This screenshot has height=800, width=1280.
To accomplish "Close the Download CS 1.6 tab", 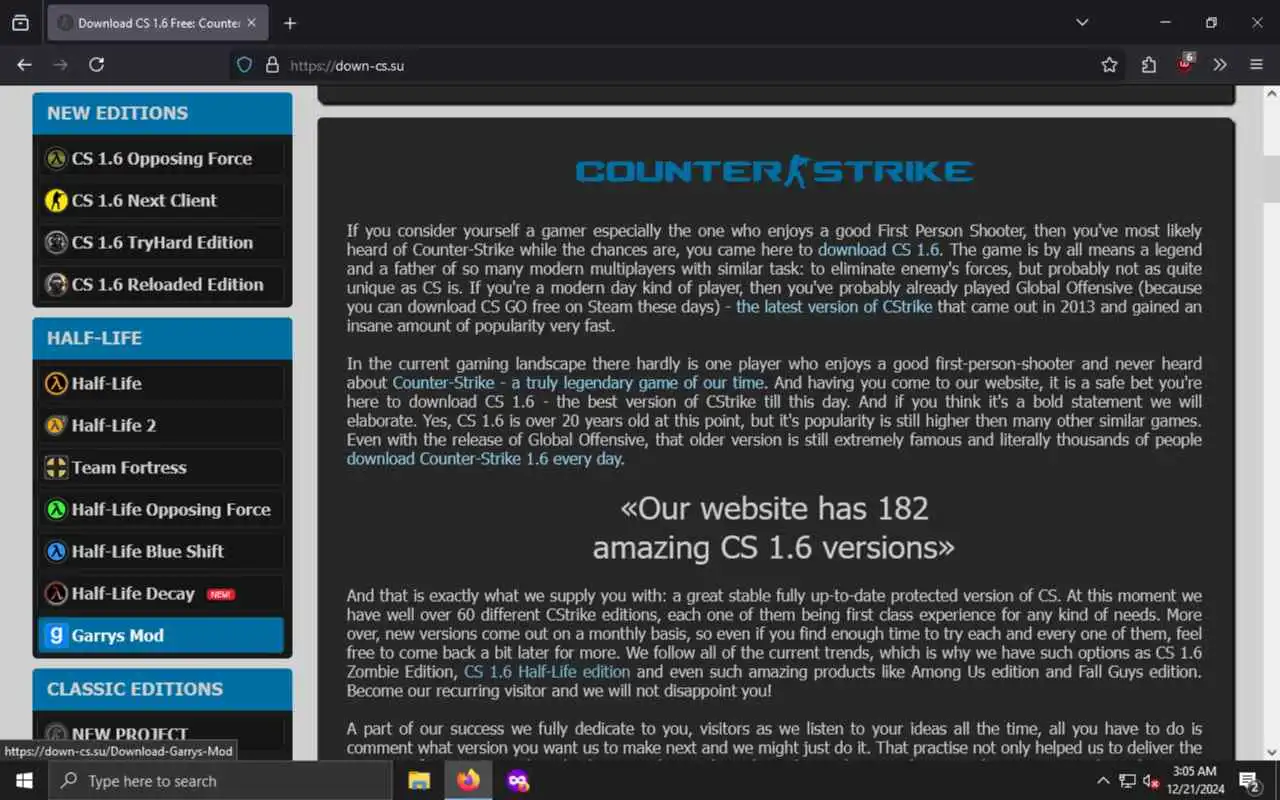I will (251, 23).
